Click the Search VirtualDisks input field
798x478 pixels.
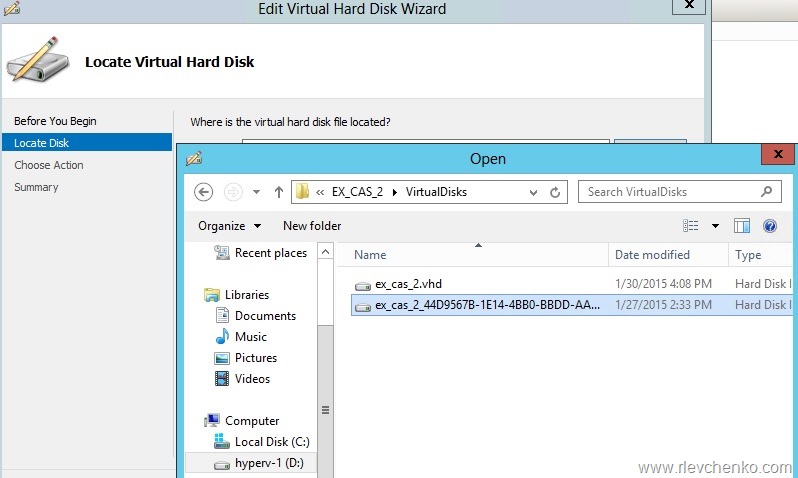pos(668,192)
